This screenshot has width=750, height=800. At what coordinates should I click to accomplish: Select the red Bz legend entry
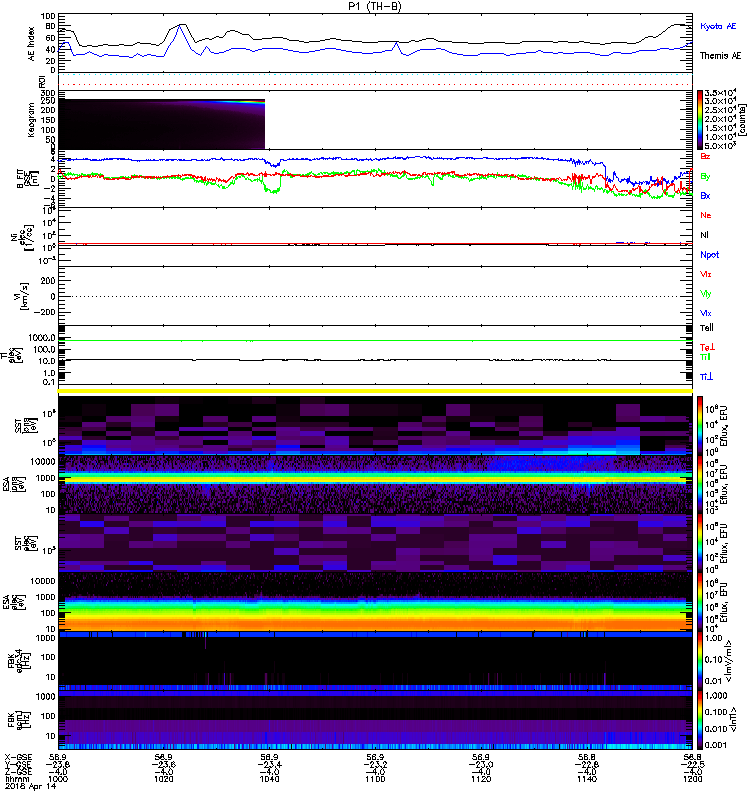[706, 157]
